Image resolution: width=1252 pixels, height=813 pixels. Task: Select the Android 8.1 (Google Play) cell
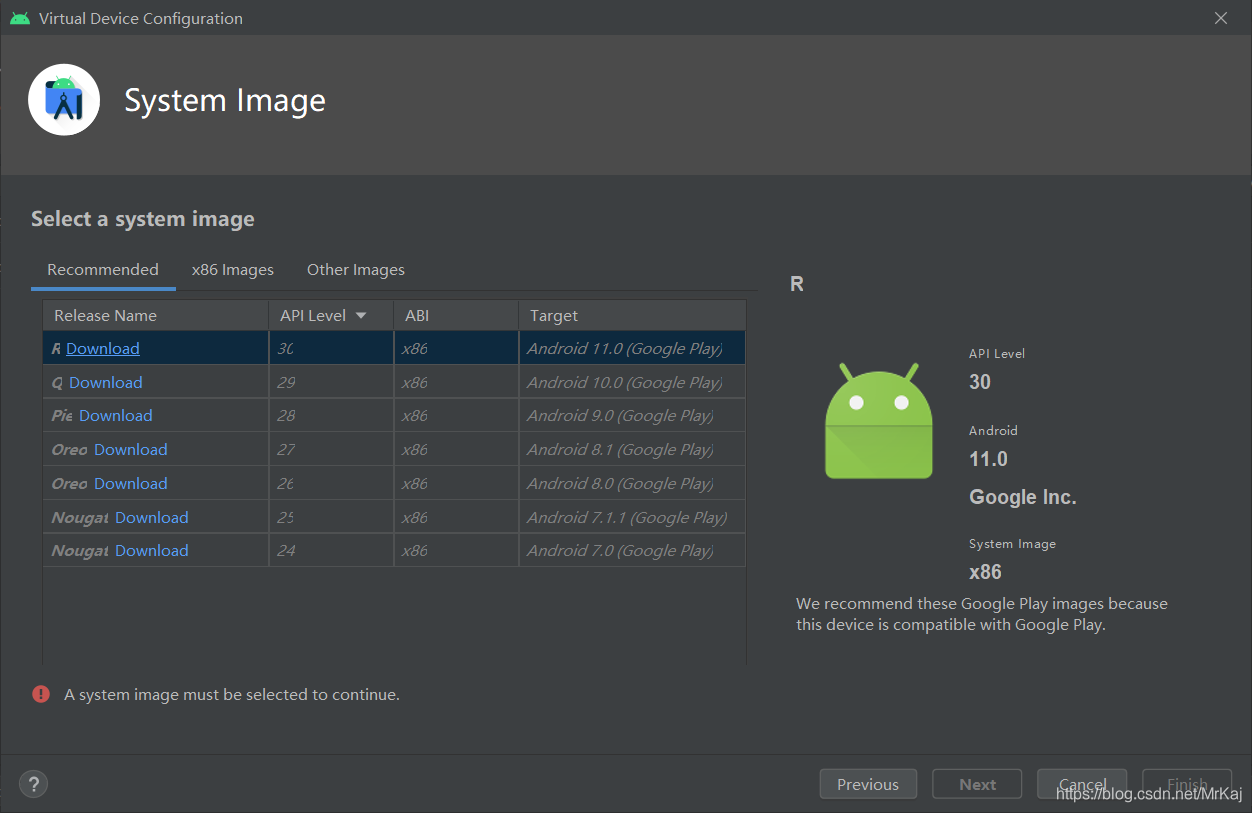632,450
